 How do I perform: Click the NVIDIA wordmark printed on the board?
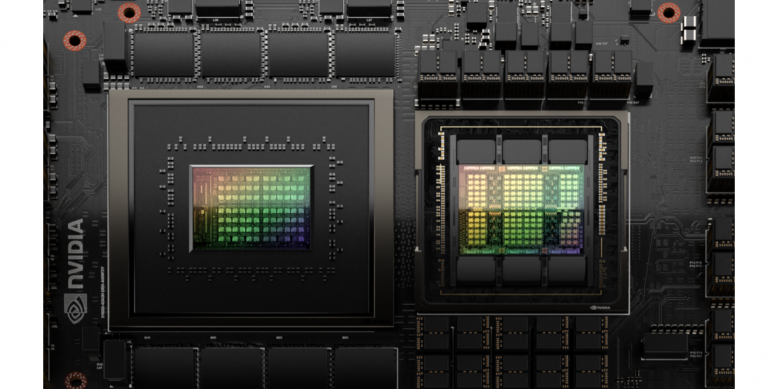click(75, 254)
